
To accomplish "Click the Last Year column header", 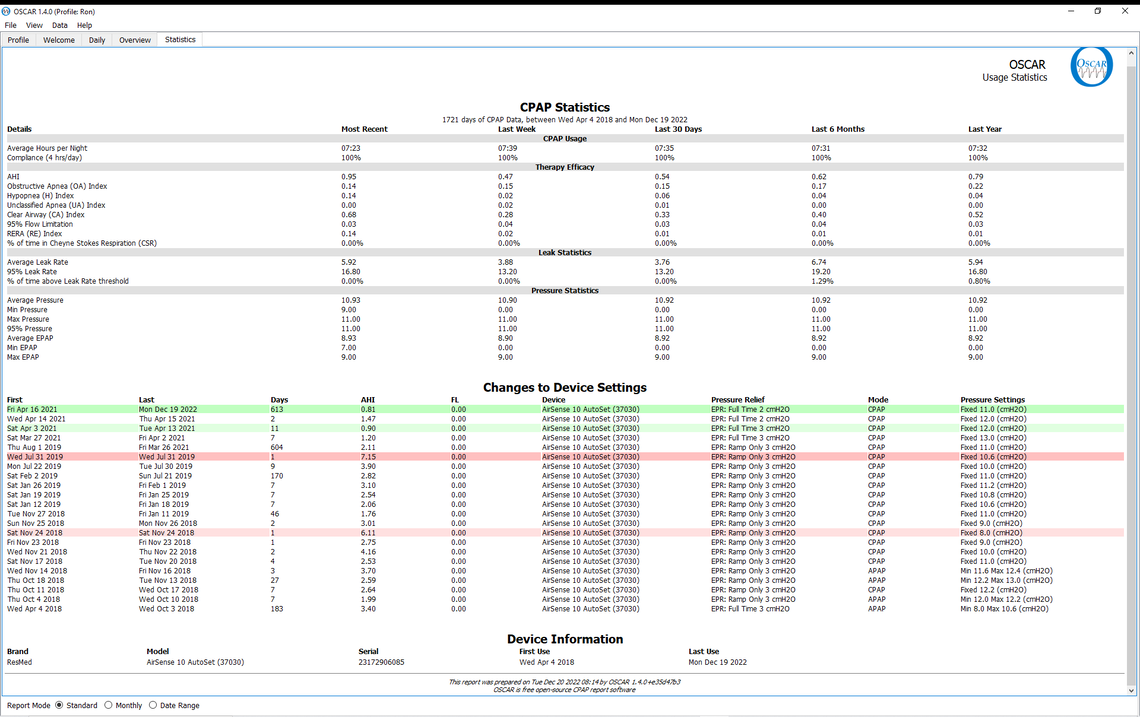I will coord(984,129).
